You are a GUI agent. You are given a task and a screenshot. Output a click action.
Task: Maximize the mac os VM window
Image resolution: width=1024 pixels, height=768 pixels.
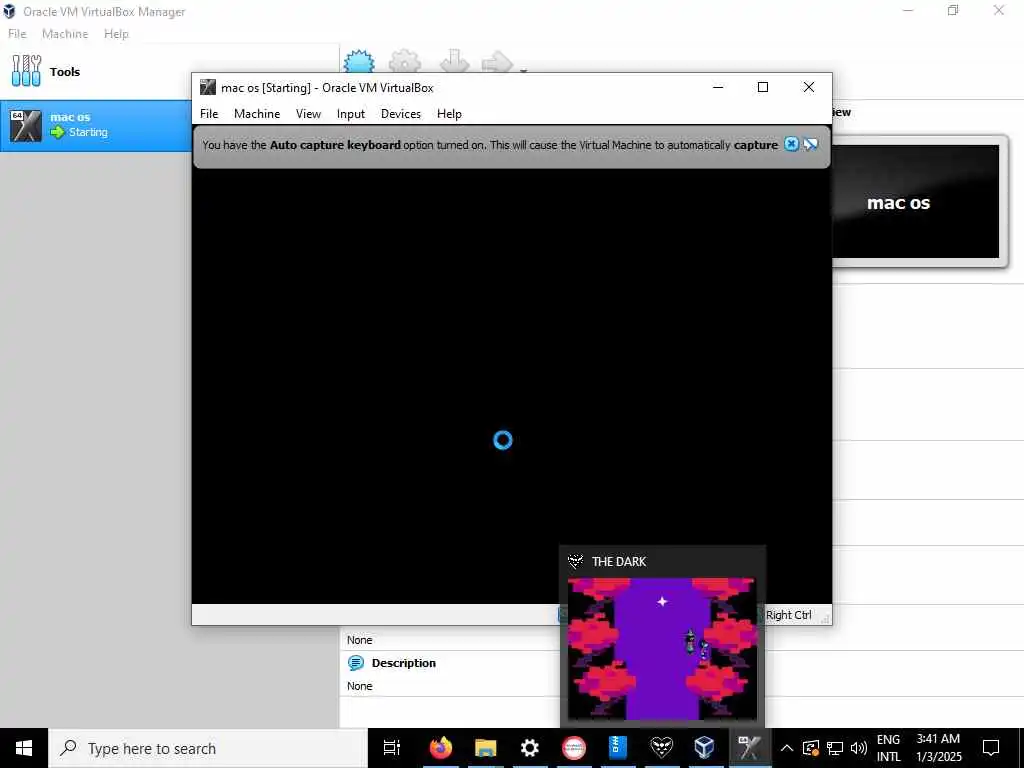point(763,88)
